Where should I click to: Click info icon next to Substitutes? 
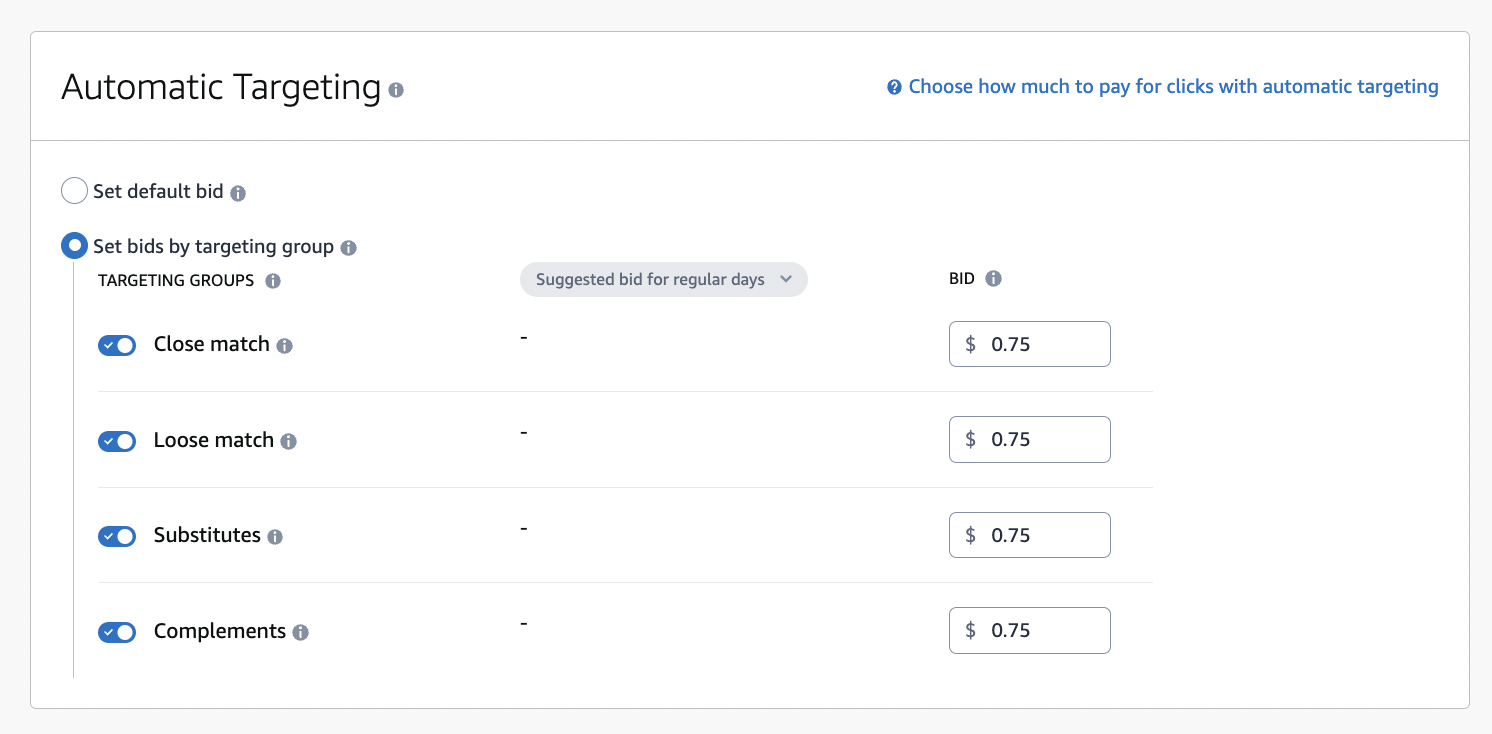coord(275,537)
